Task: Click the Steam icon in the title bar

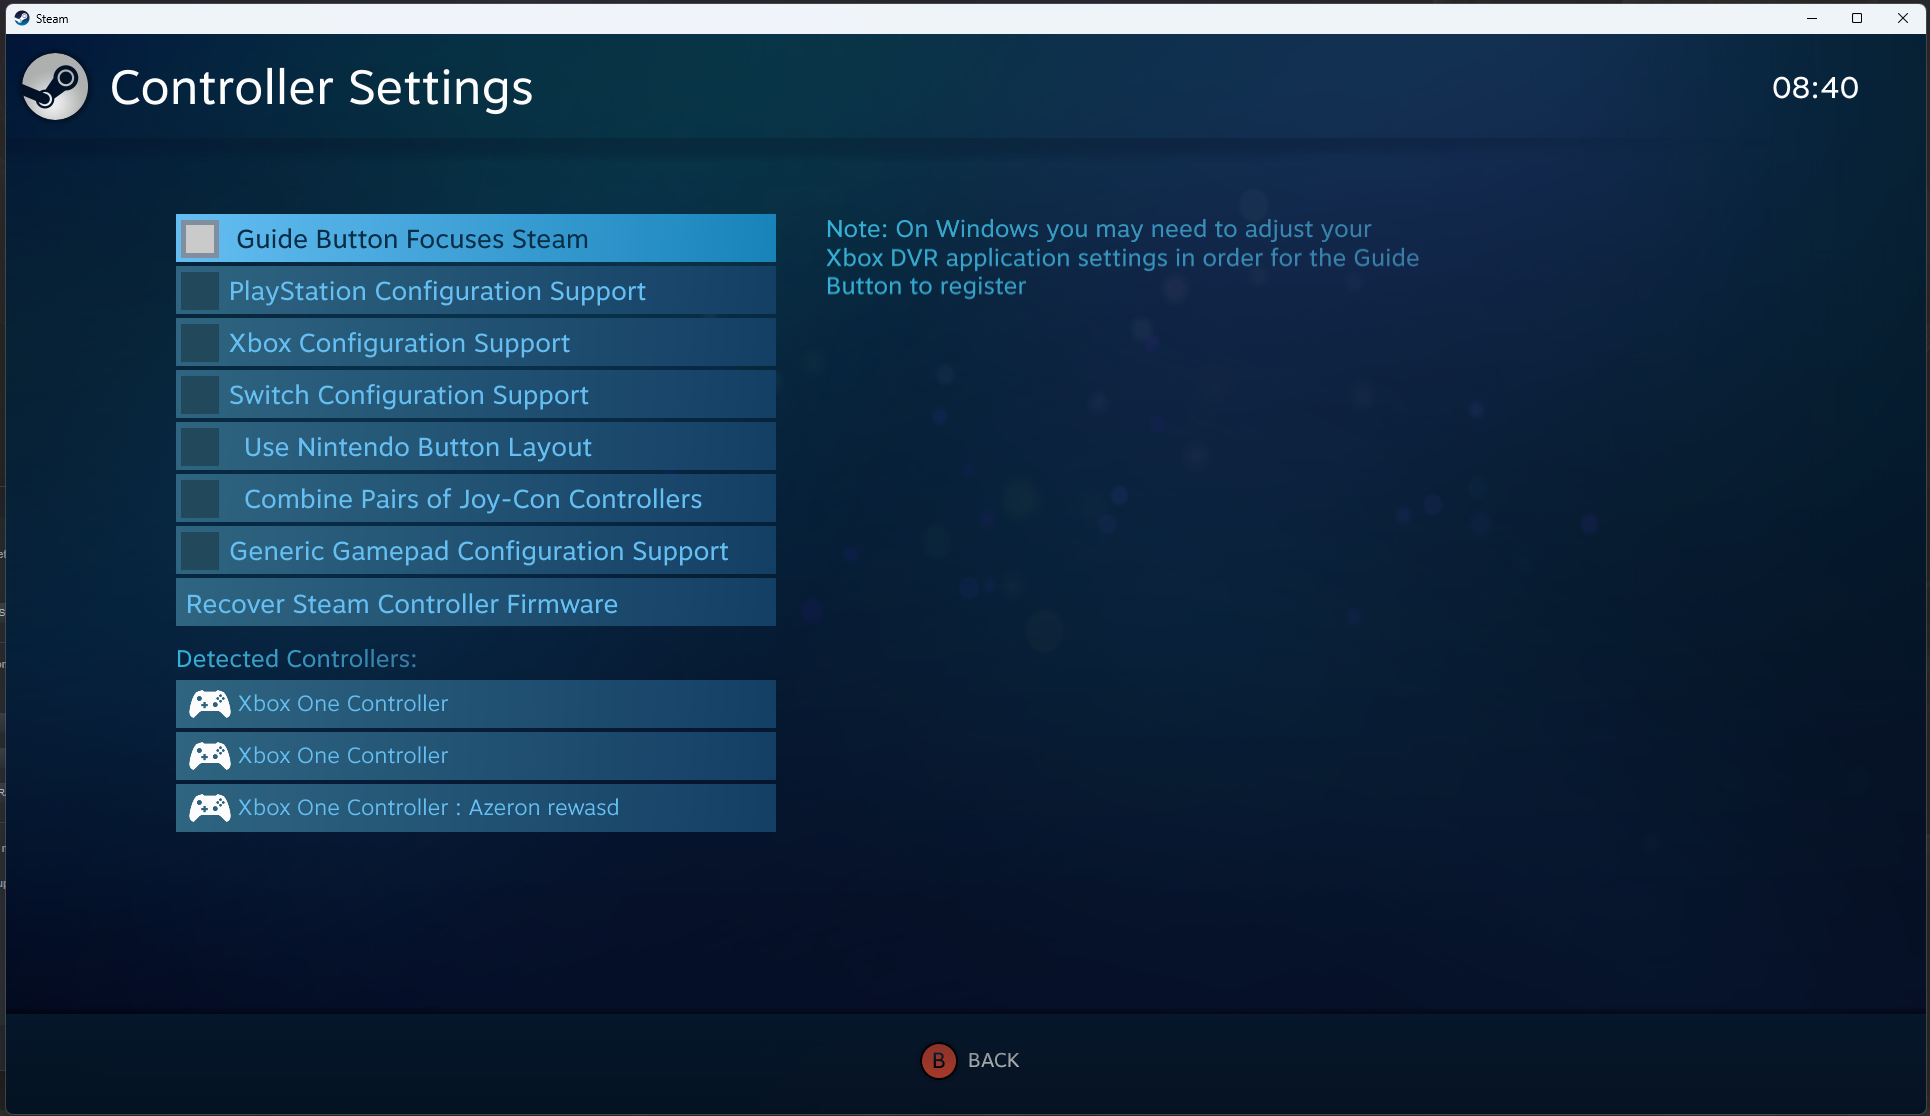Action: pos(22,18)
